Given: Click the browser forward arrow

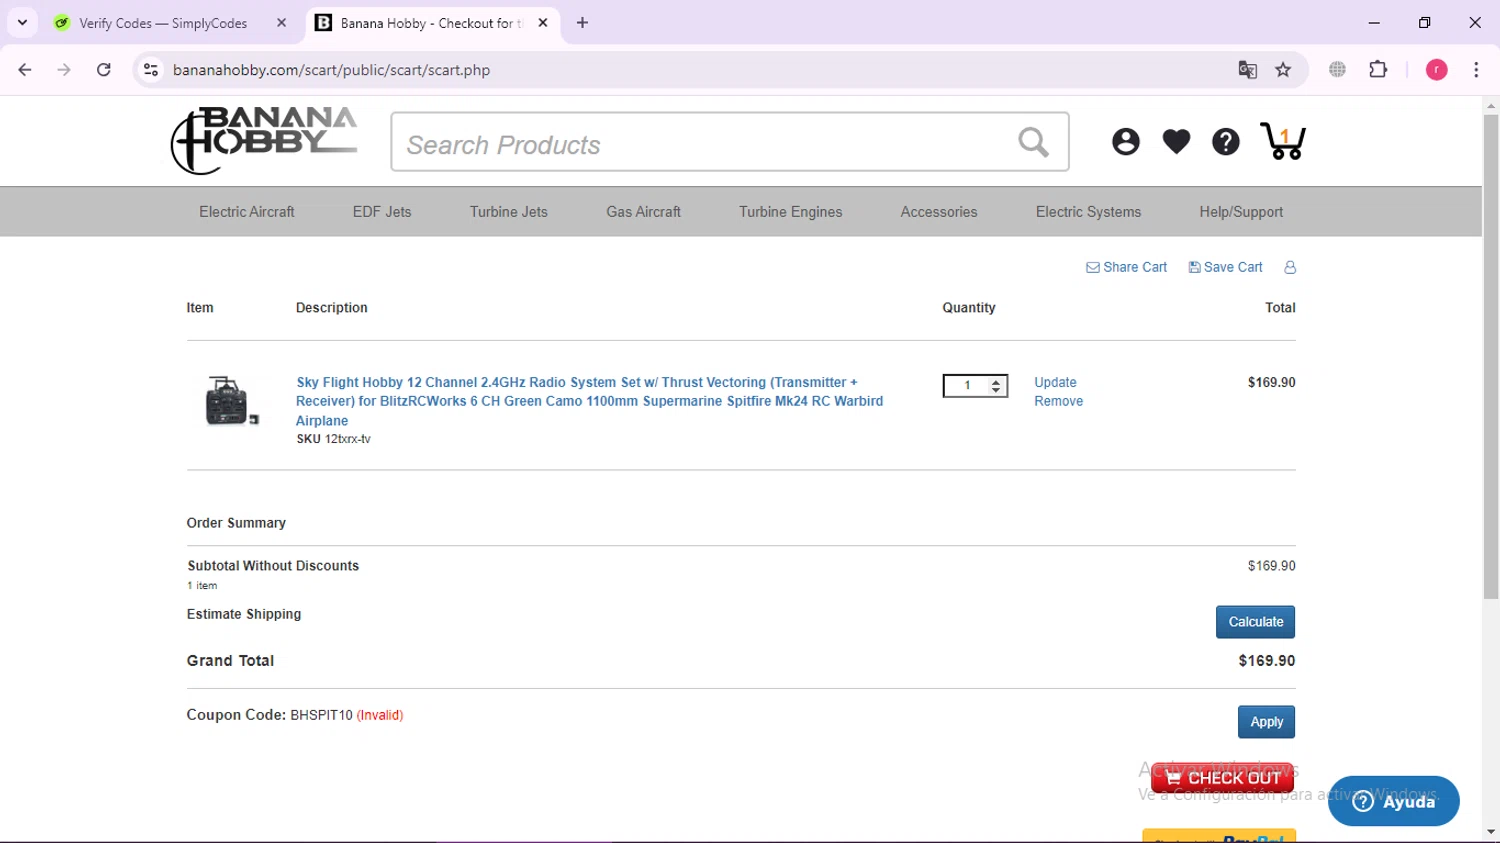Looking at the screenshot, I should (x=64, y=70).
